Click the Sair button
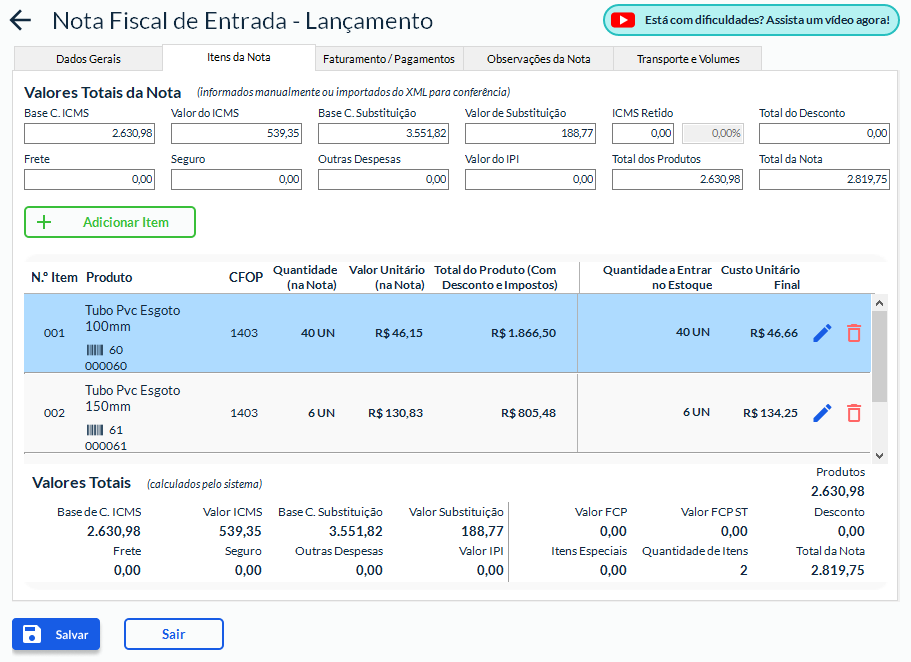This screenshot has width=911, height=662. point(173,634)
